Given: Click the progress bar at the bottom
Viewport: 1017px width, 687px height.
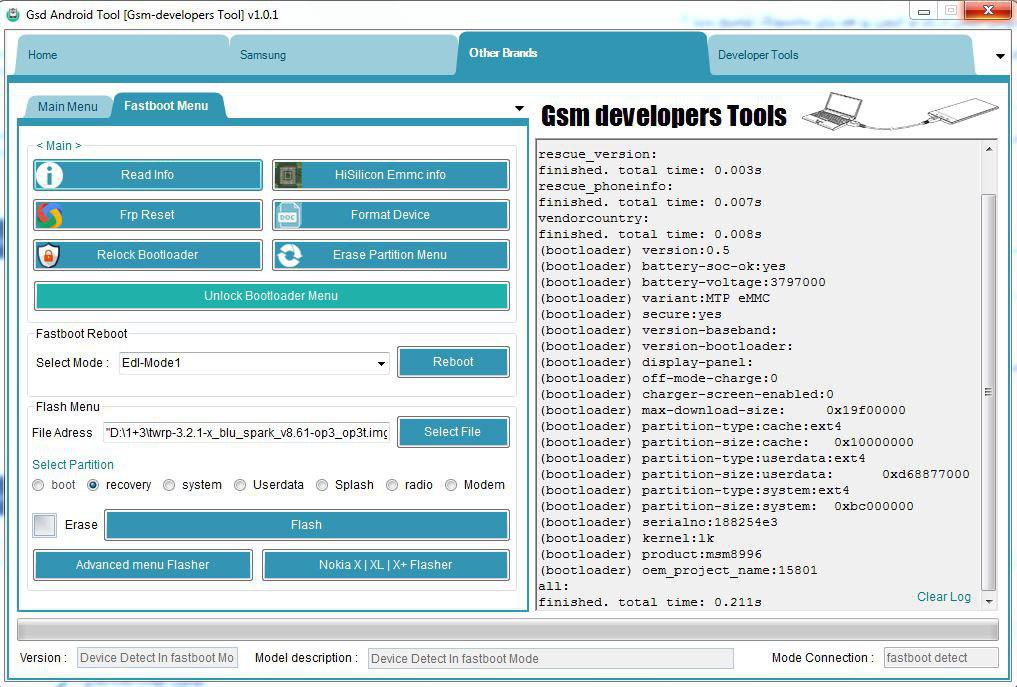Looking at the screenshot, I should point(507,629).
